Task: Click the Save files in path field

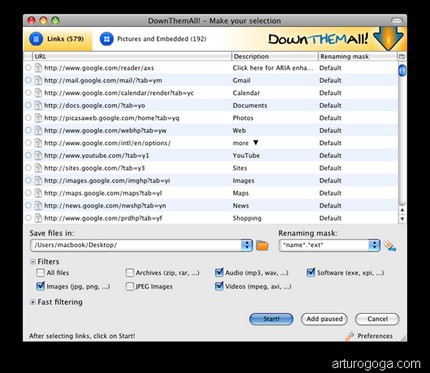Action: pos(136,245)
